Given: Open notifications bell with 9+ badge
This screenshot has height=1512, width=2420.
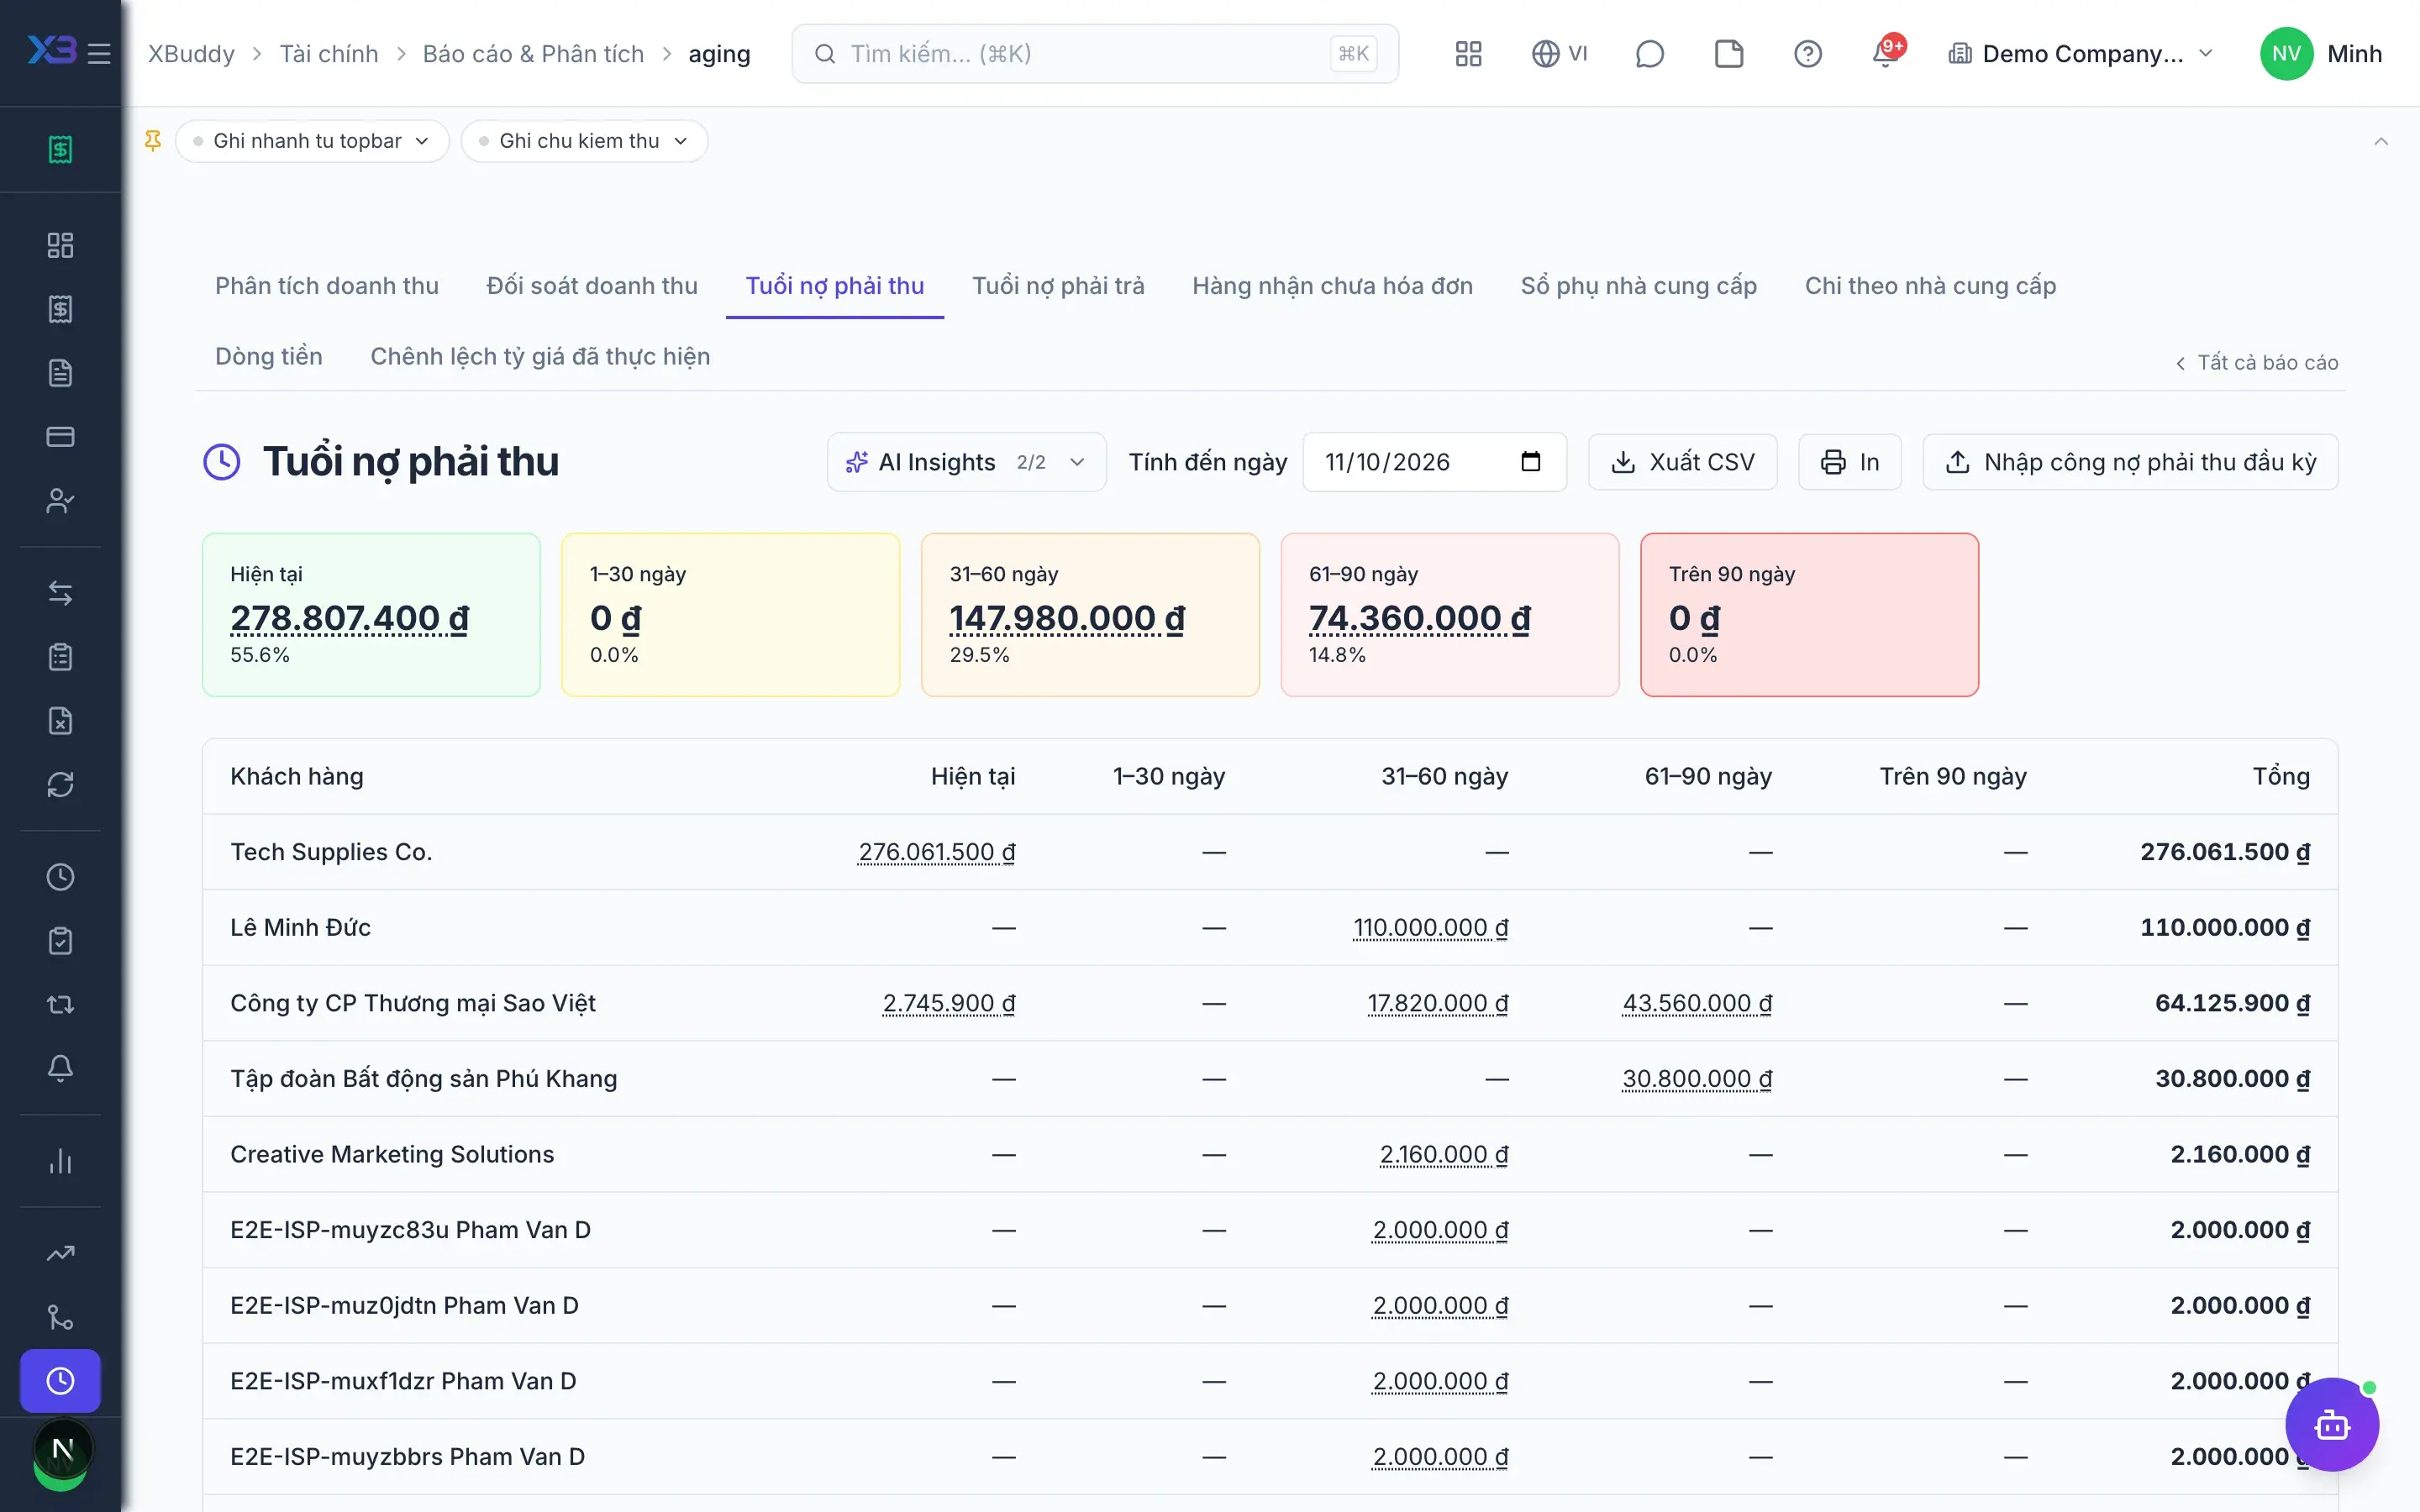Looking at the screenshot, I should click(x=1887, y=52).
